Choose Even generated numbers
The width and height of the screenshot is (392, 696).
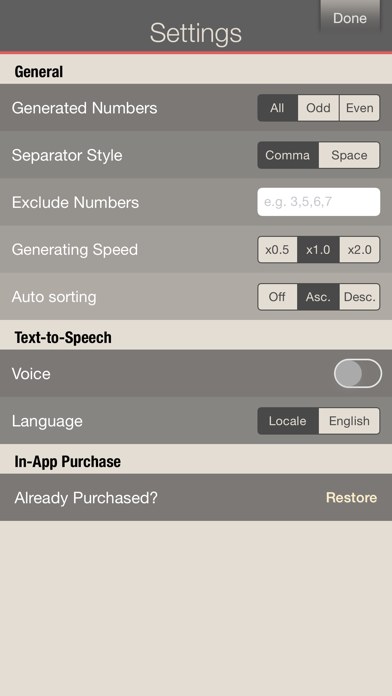360,108
